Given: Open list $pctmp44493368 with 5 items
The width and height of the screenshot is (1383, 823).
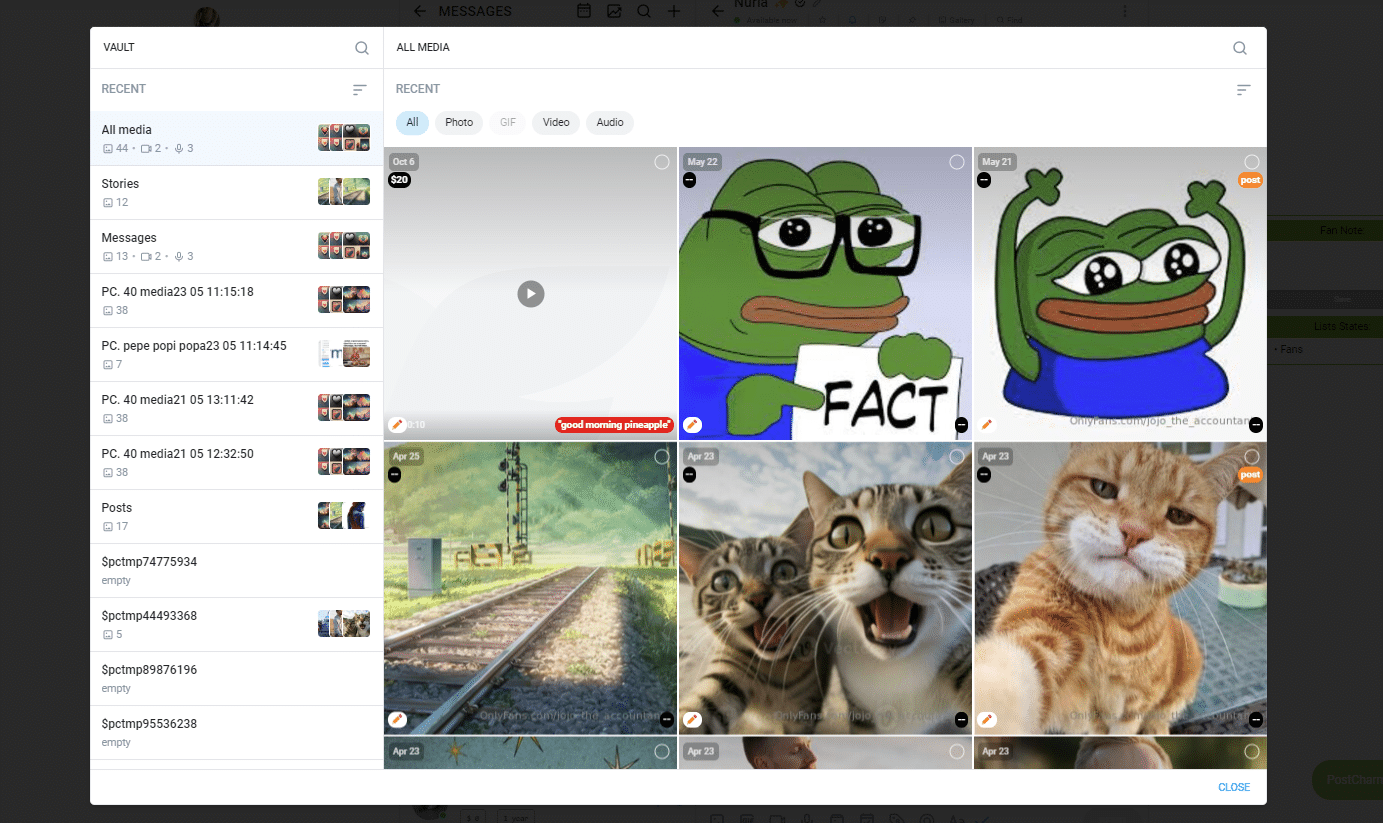Looking at the screenshot, I should pos(236,624).
